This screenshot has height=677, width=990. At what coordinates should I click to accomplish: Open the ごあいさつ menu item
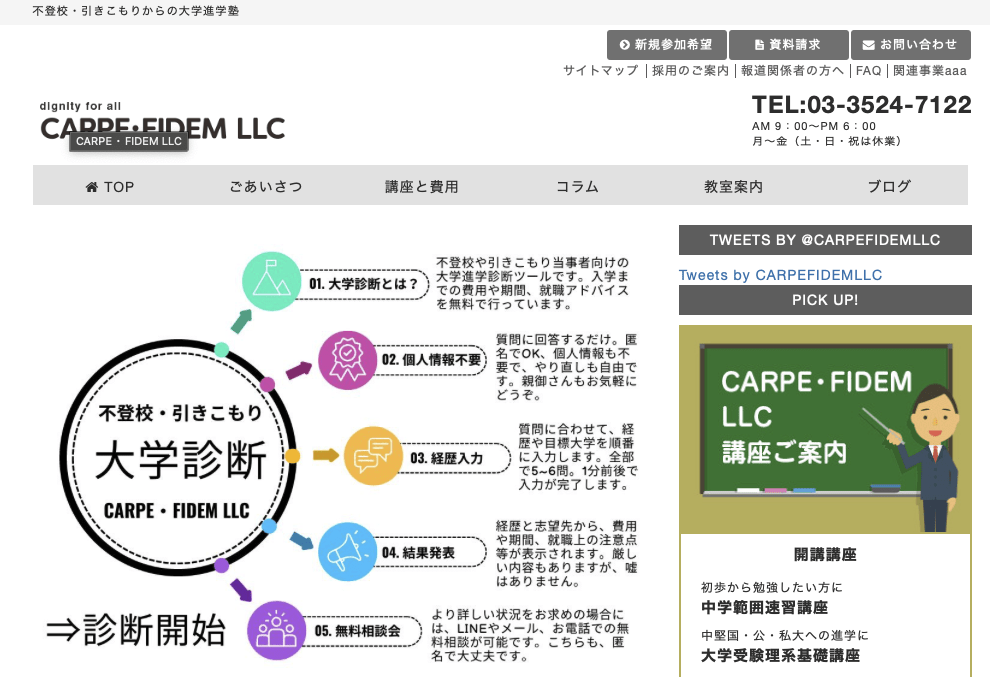pyautogui.click(x=266, y=186)
